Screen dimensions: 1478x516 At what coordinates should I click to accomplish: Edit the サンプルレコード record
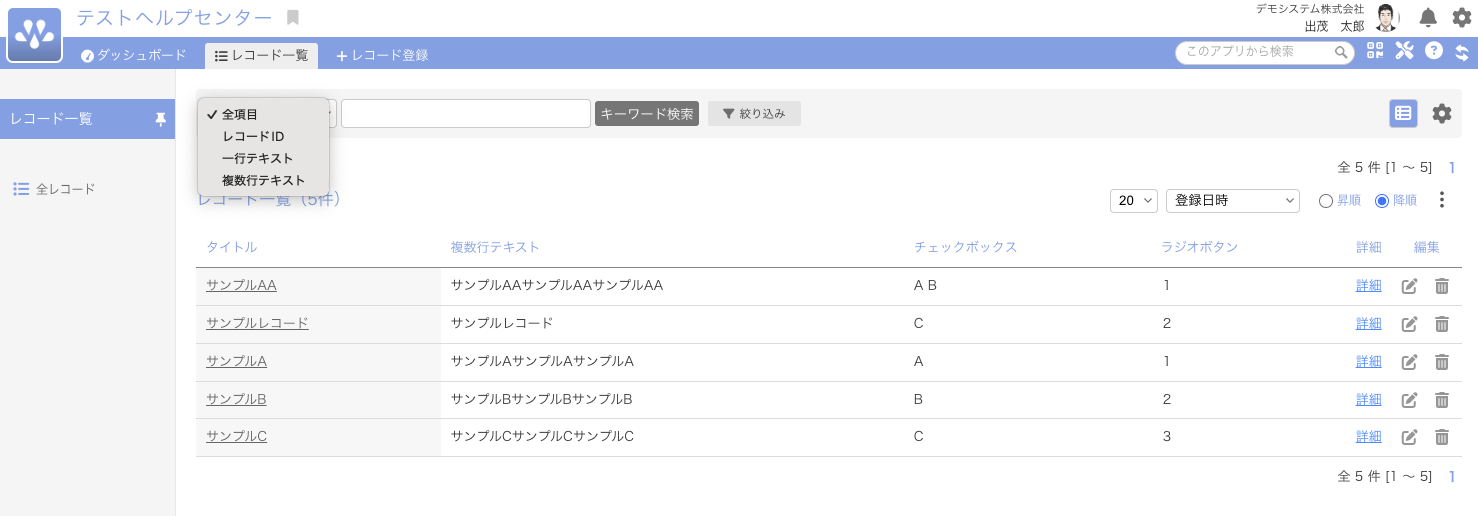(1410, 324)
